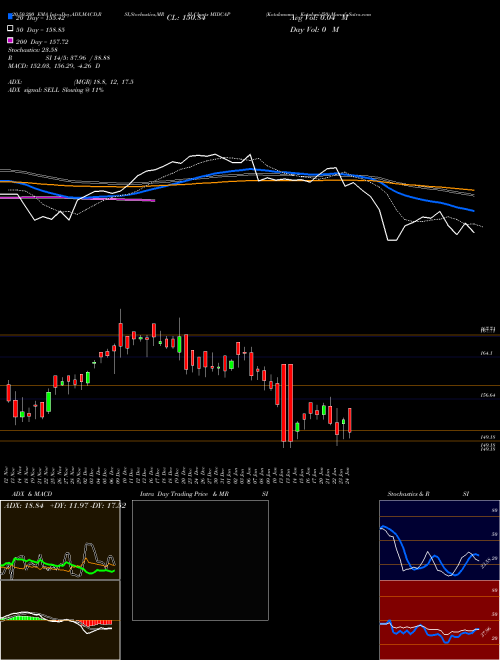Viewport: 500px width, 660px height.
Task: Open the MACD histogram thumbnail chart
Action: click(x=60, y=620)
